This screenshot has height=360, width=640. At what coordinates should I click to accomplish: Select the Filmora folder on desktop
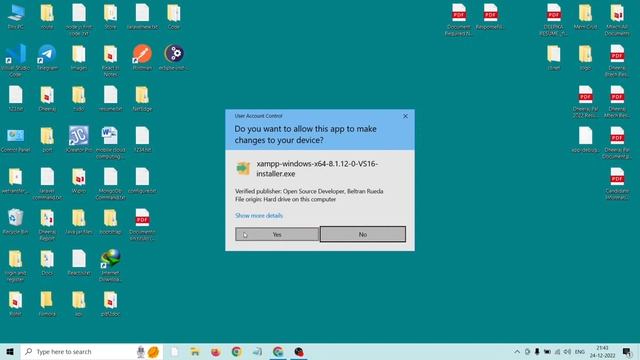click(47, 304)
